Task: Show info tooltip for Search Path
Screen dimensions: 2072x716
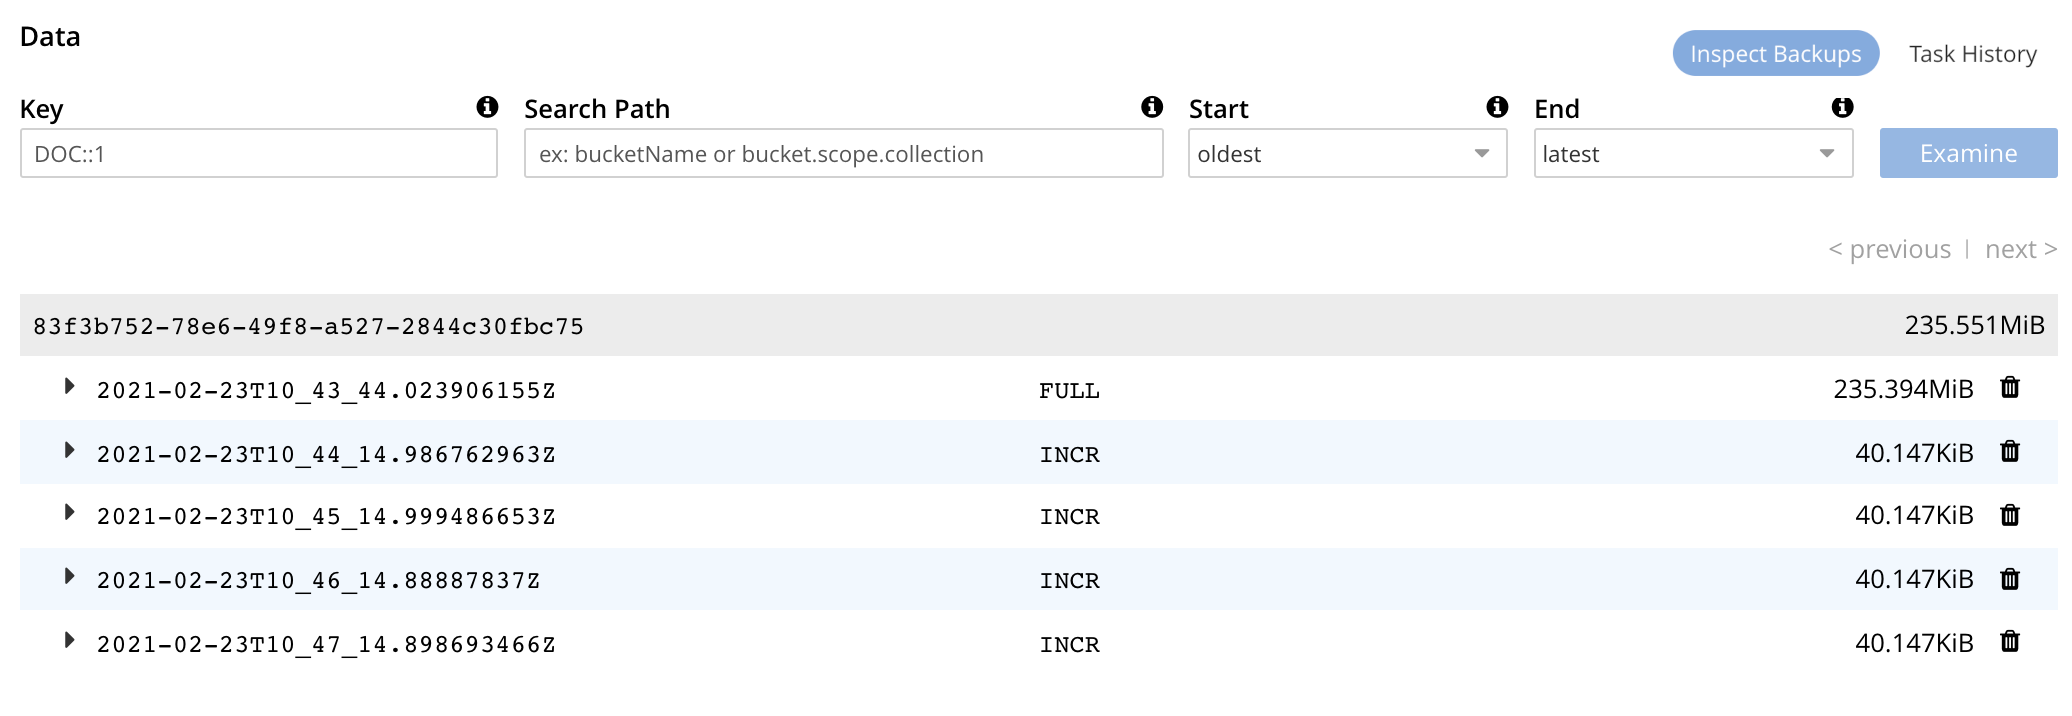Action: (1152, 107)
